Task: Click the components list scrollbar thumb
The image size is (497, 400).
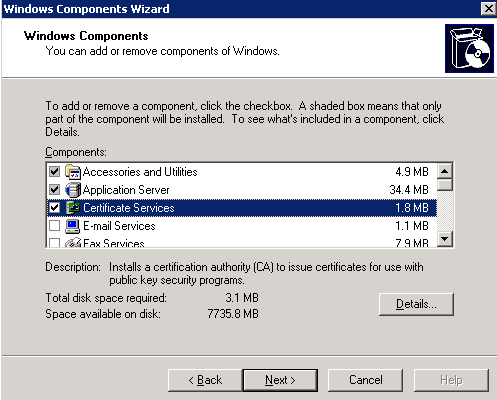Action: point(445,185)
